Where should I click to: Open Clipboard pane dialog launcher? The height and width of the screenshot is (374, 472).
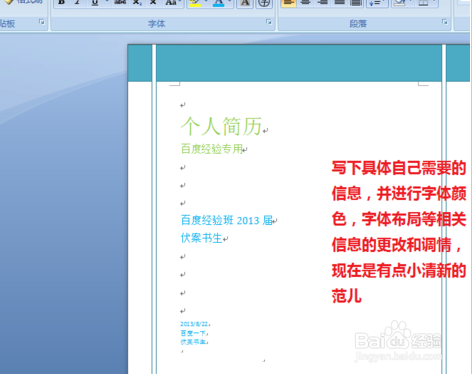pyautogui.click(x=42, y=22)
